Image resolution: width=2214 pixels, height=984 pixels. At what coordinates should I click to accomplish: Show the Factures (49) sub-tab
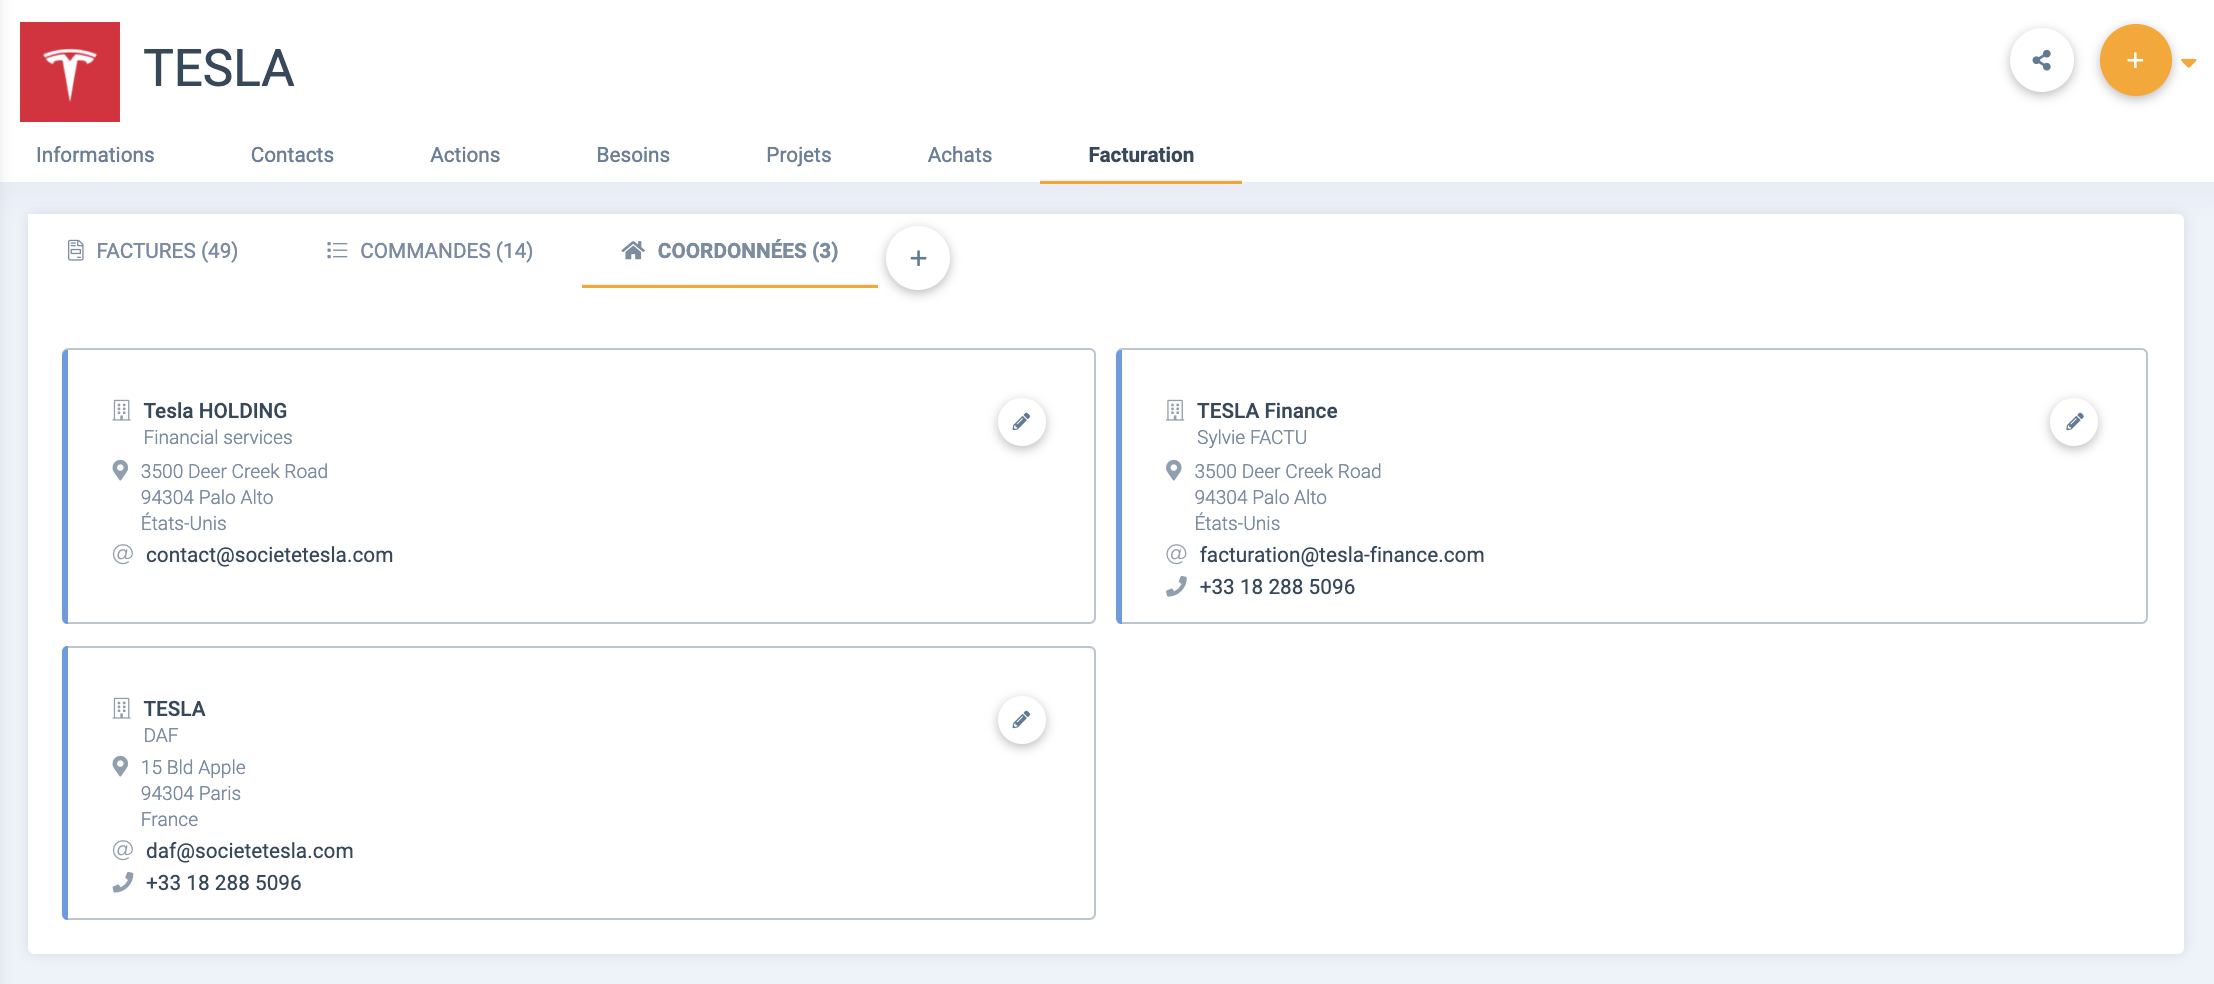click(152, 251)
